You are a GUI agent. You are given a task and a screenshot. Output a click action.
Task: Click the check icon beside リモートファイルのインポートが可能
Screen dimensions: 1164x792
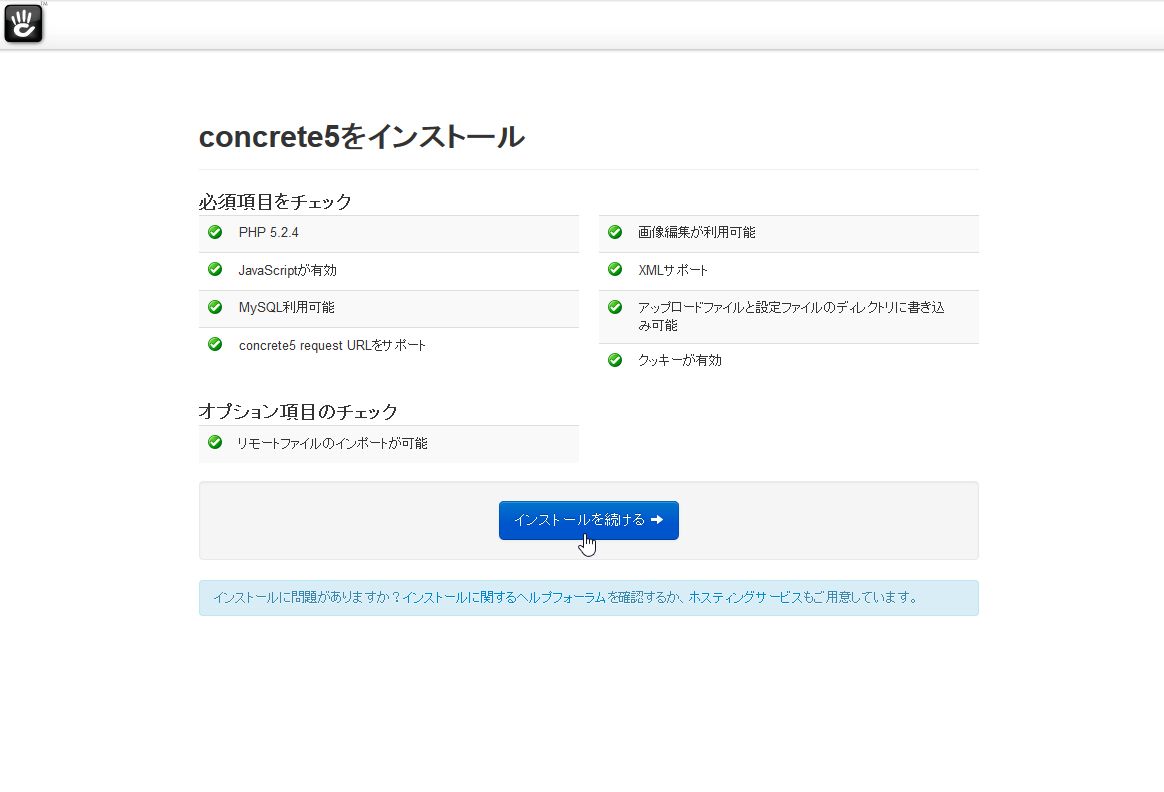pos(215,442)
